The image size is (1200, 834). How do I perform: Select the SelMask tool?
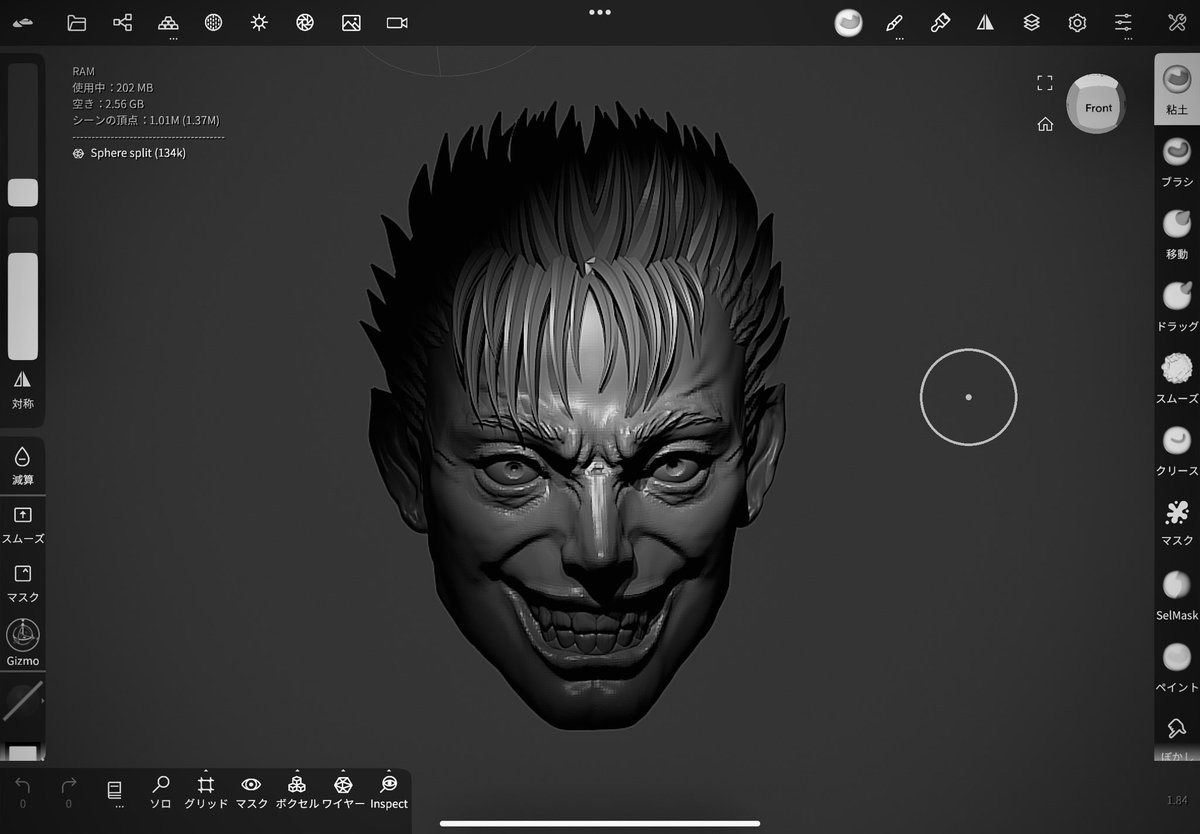[1177, 596]
